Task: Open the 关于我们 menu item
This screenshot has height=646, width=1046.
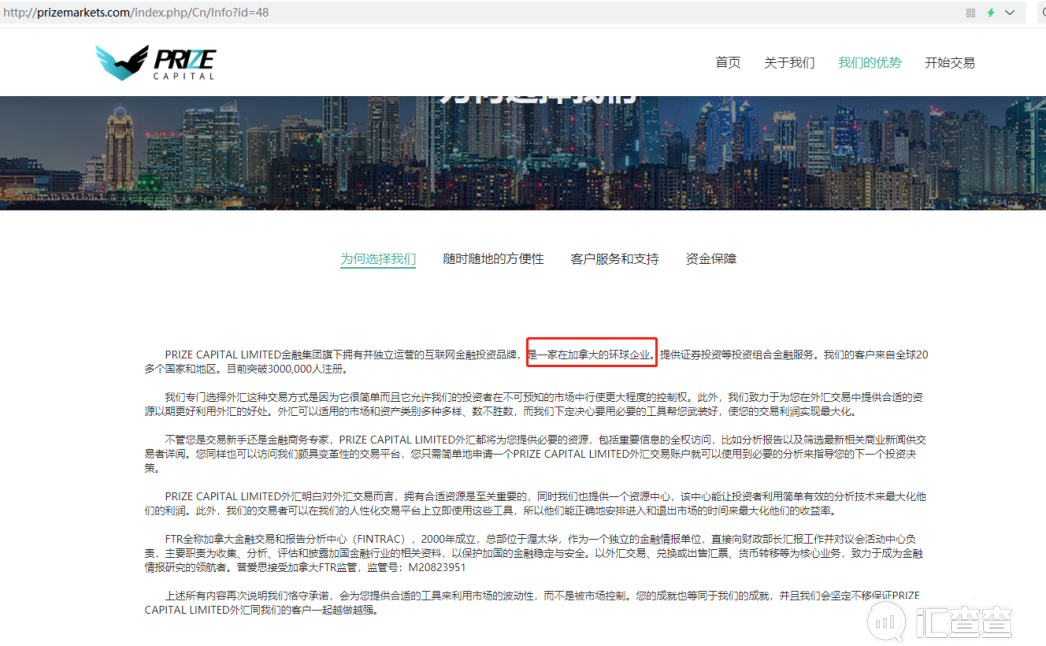Action: pyautogui.click(x=789, y=63)
